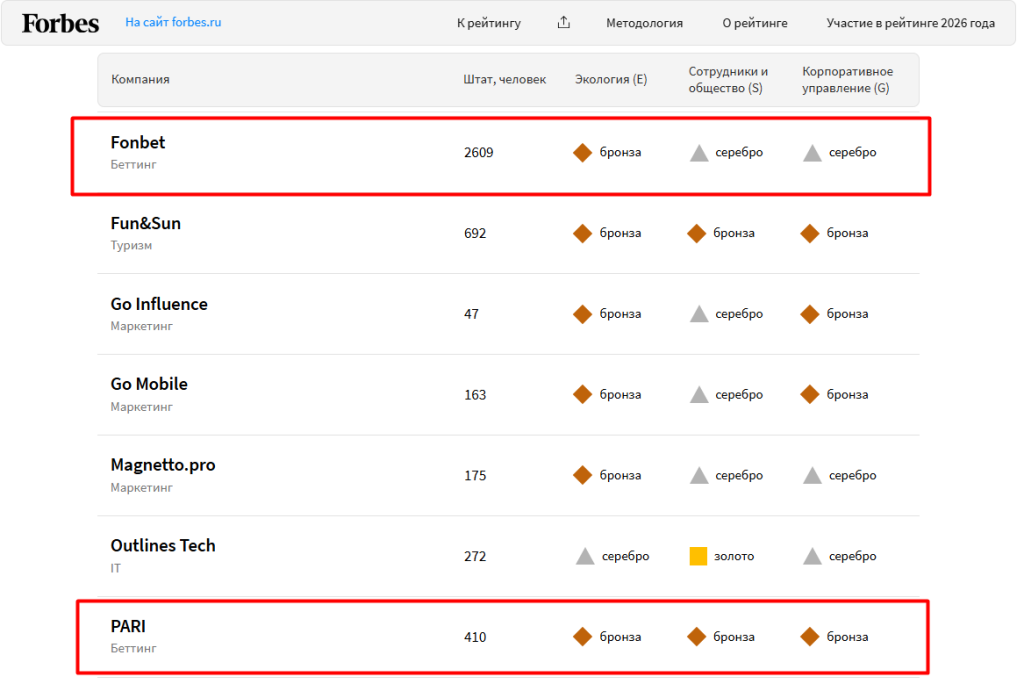Click Outlines Tech gold society square
The image size is (1024, 684).
coord(698,556)
